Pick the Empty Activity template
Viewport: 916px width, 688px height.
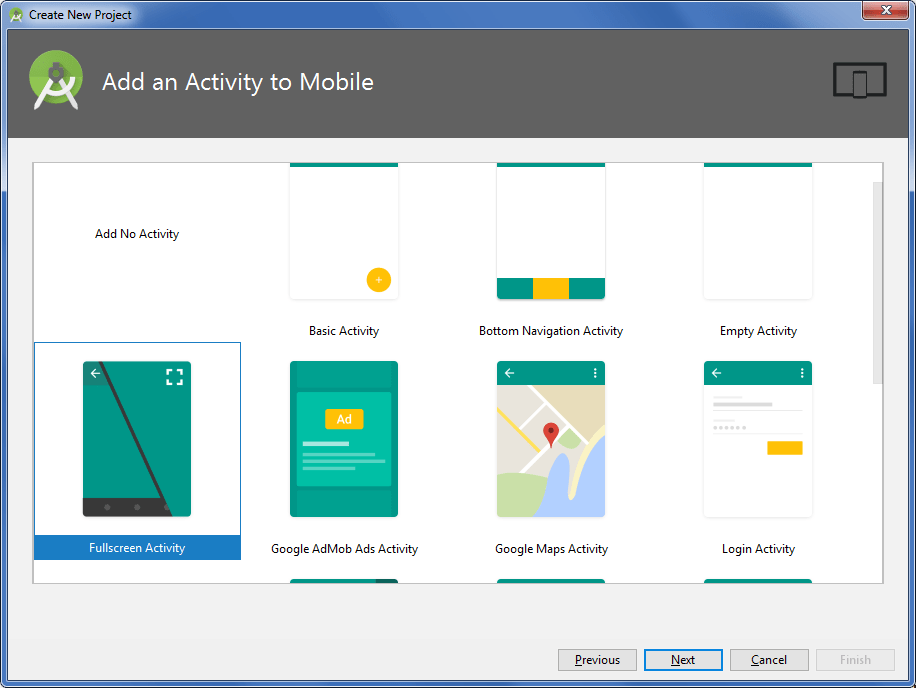[x=758, y=231]
